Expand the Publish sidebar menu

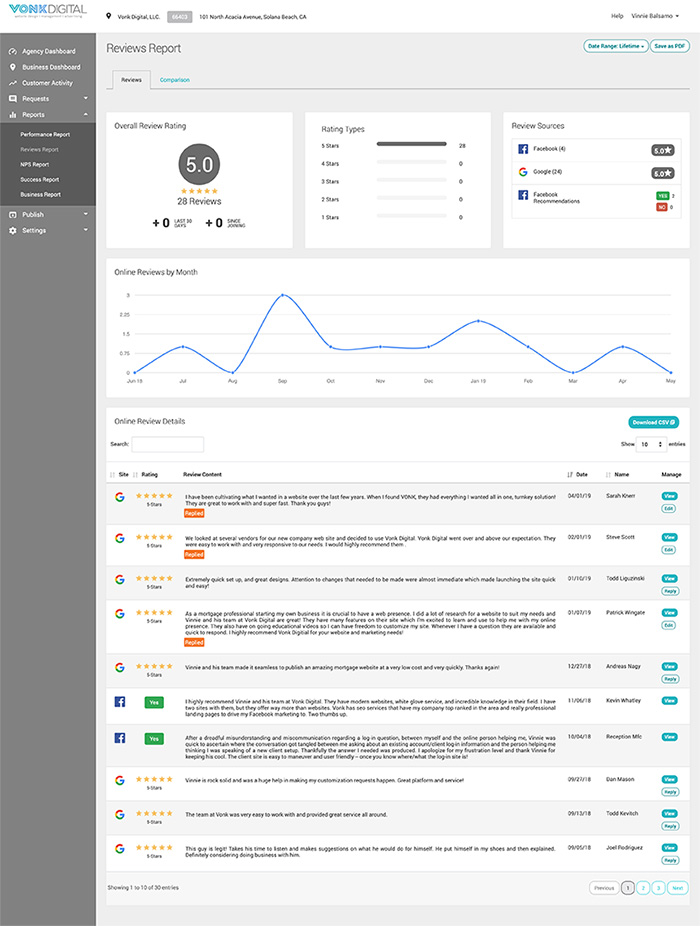[x=86, y=214]
